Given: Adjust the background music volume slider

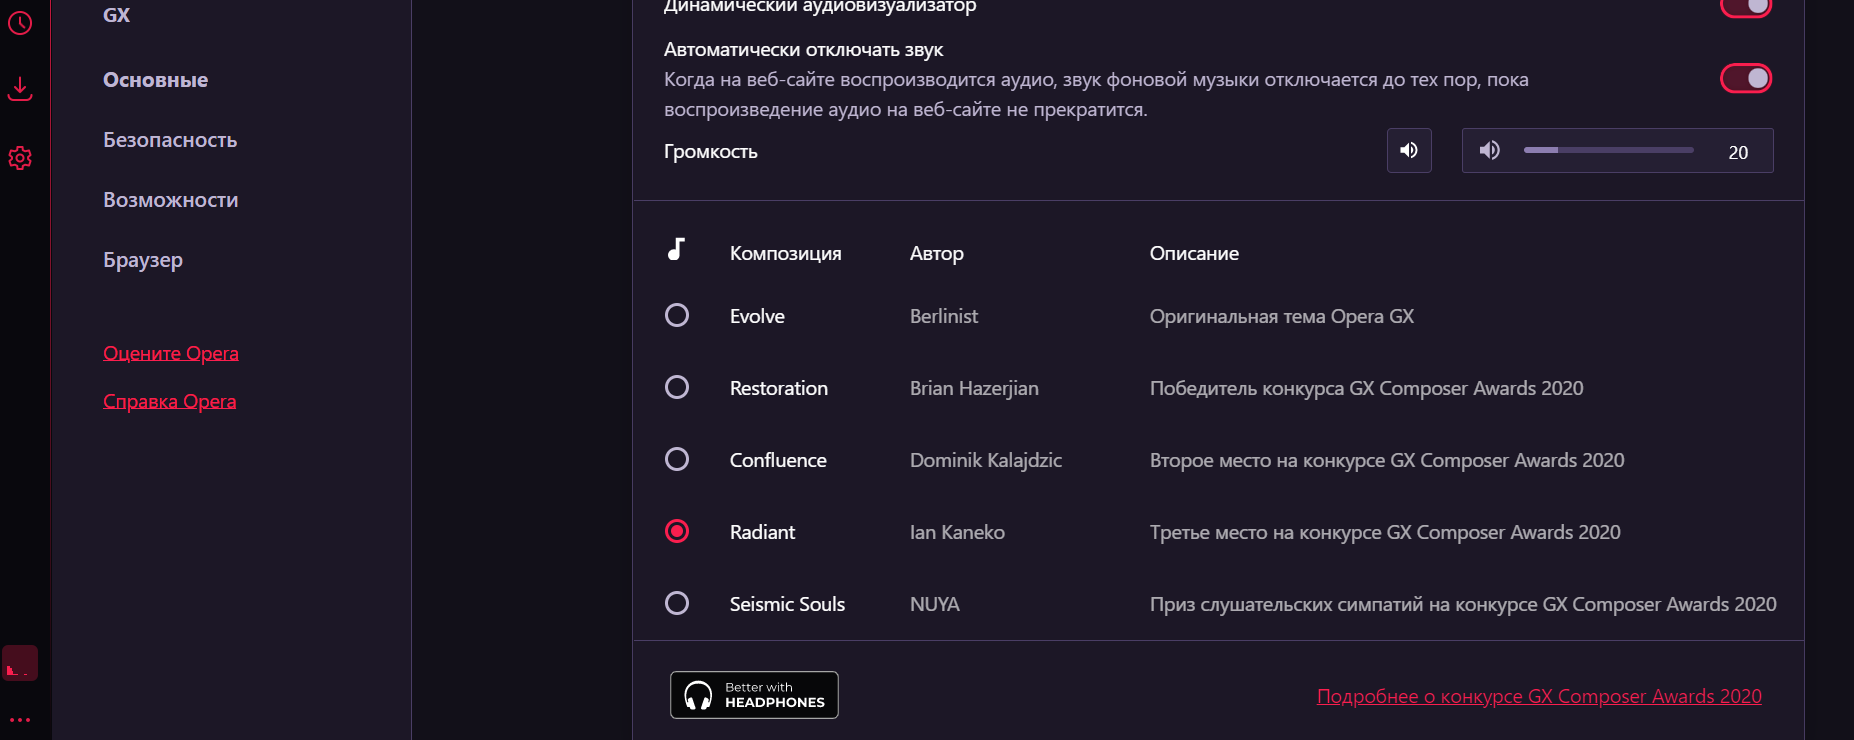Looking at the screenshot, I should tap(1609, 150).
